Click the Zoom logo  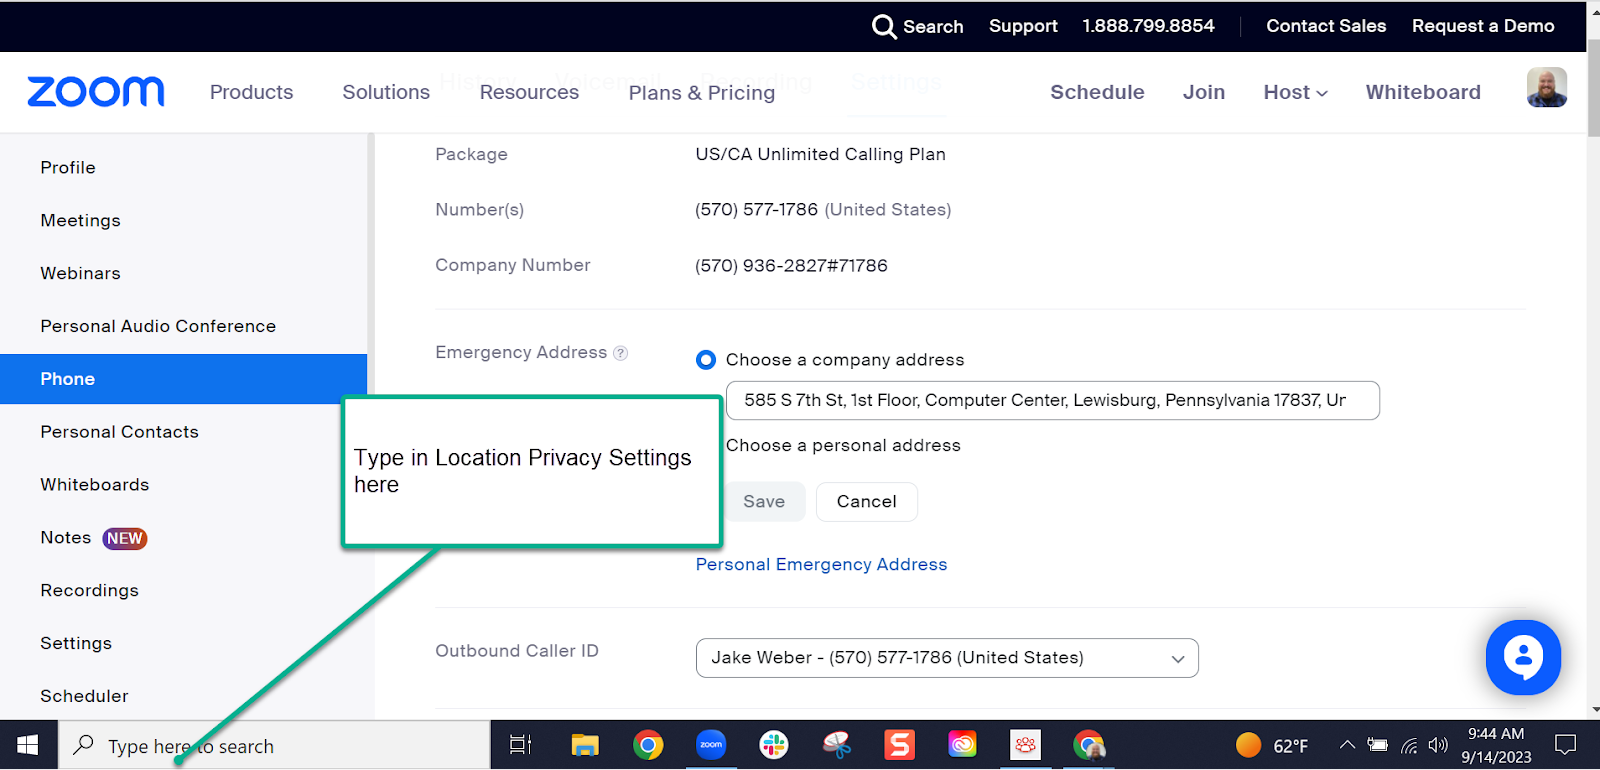click(x=96, y=92)
